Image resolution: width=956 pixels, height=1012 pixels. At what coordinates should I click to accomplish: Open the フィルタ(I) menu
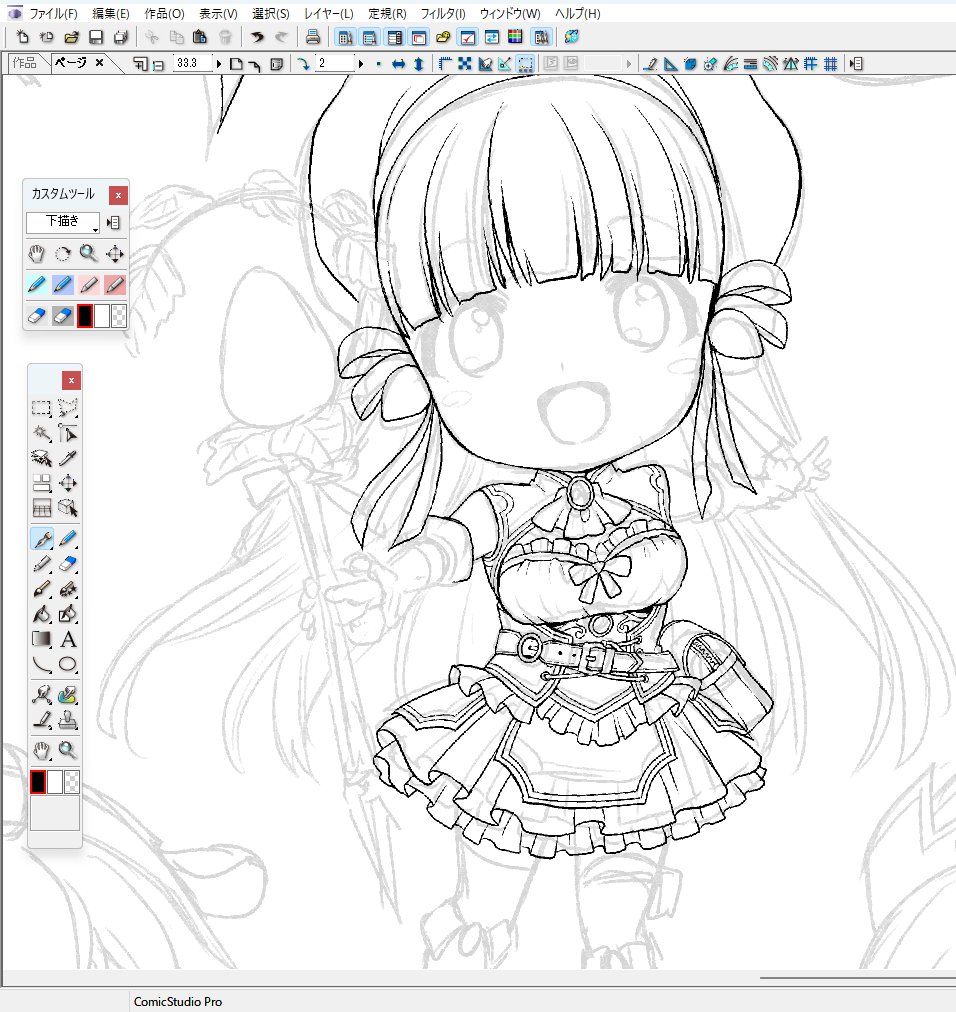click(x=443, y=14)
